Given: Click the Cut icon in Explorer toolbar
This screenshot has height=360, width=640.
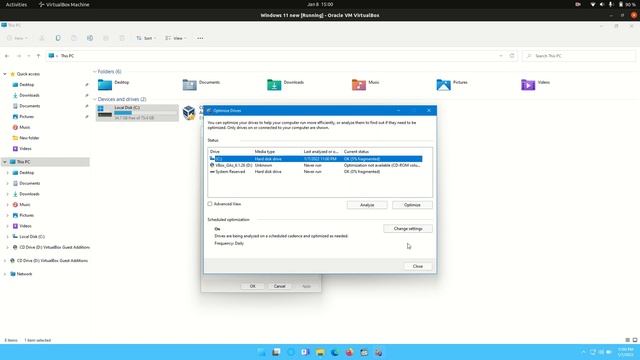Looking at the screenshot, I should pos(42,38).
